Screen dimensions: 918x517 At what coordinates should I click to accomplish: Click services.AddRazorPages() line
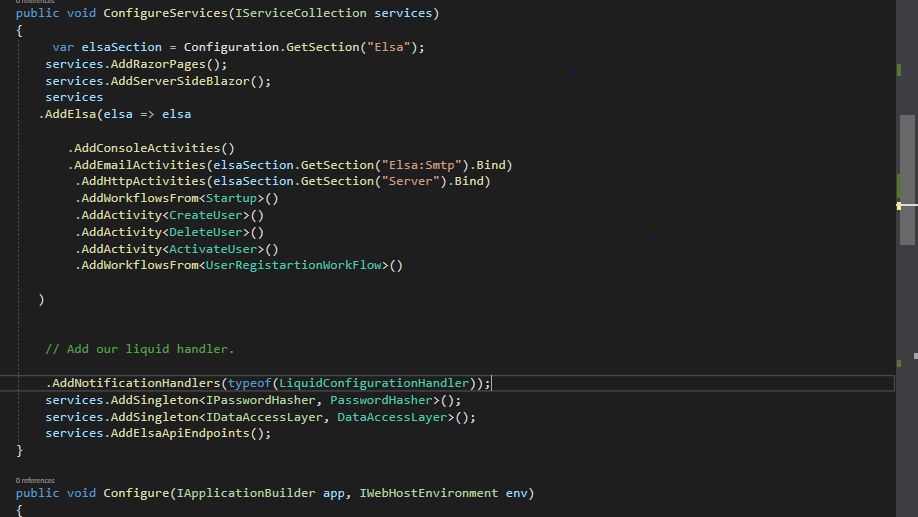click(136, 64)
